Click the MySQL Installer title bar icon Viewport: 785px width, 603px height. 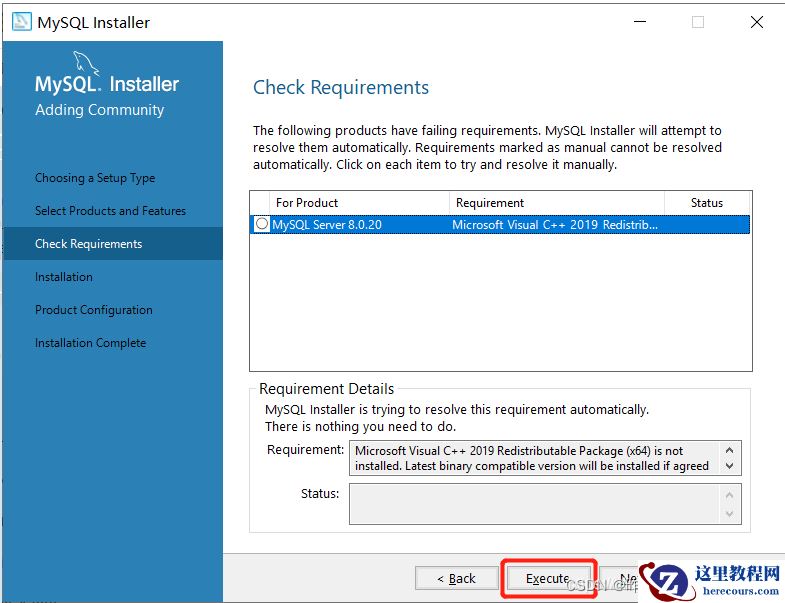[x=22, y=22]
